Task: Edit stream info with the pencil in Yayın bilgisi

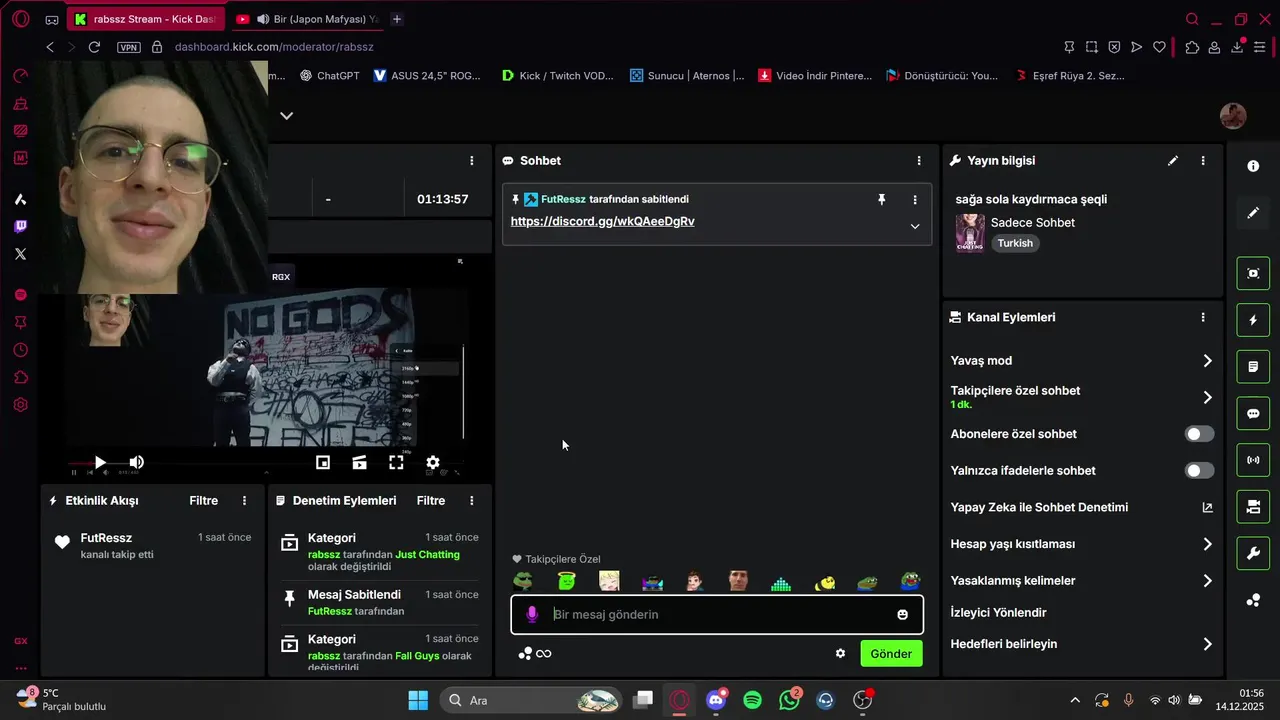Action: click(1173, 160)
